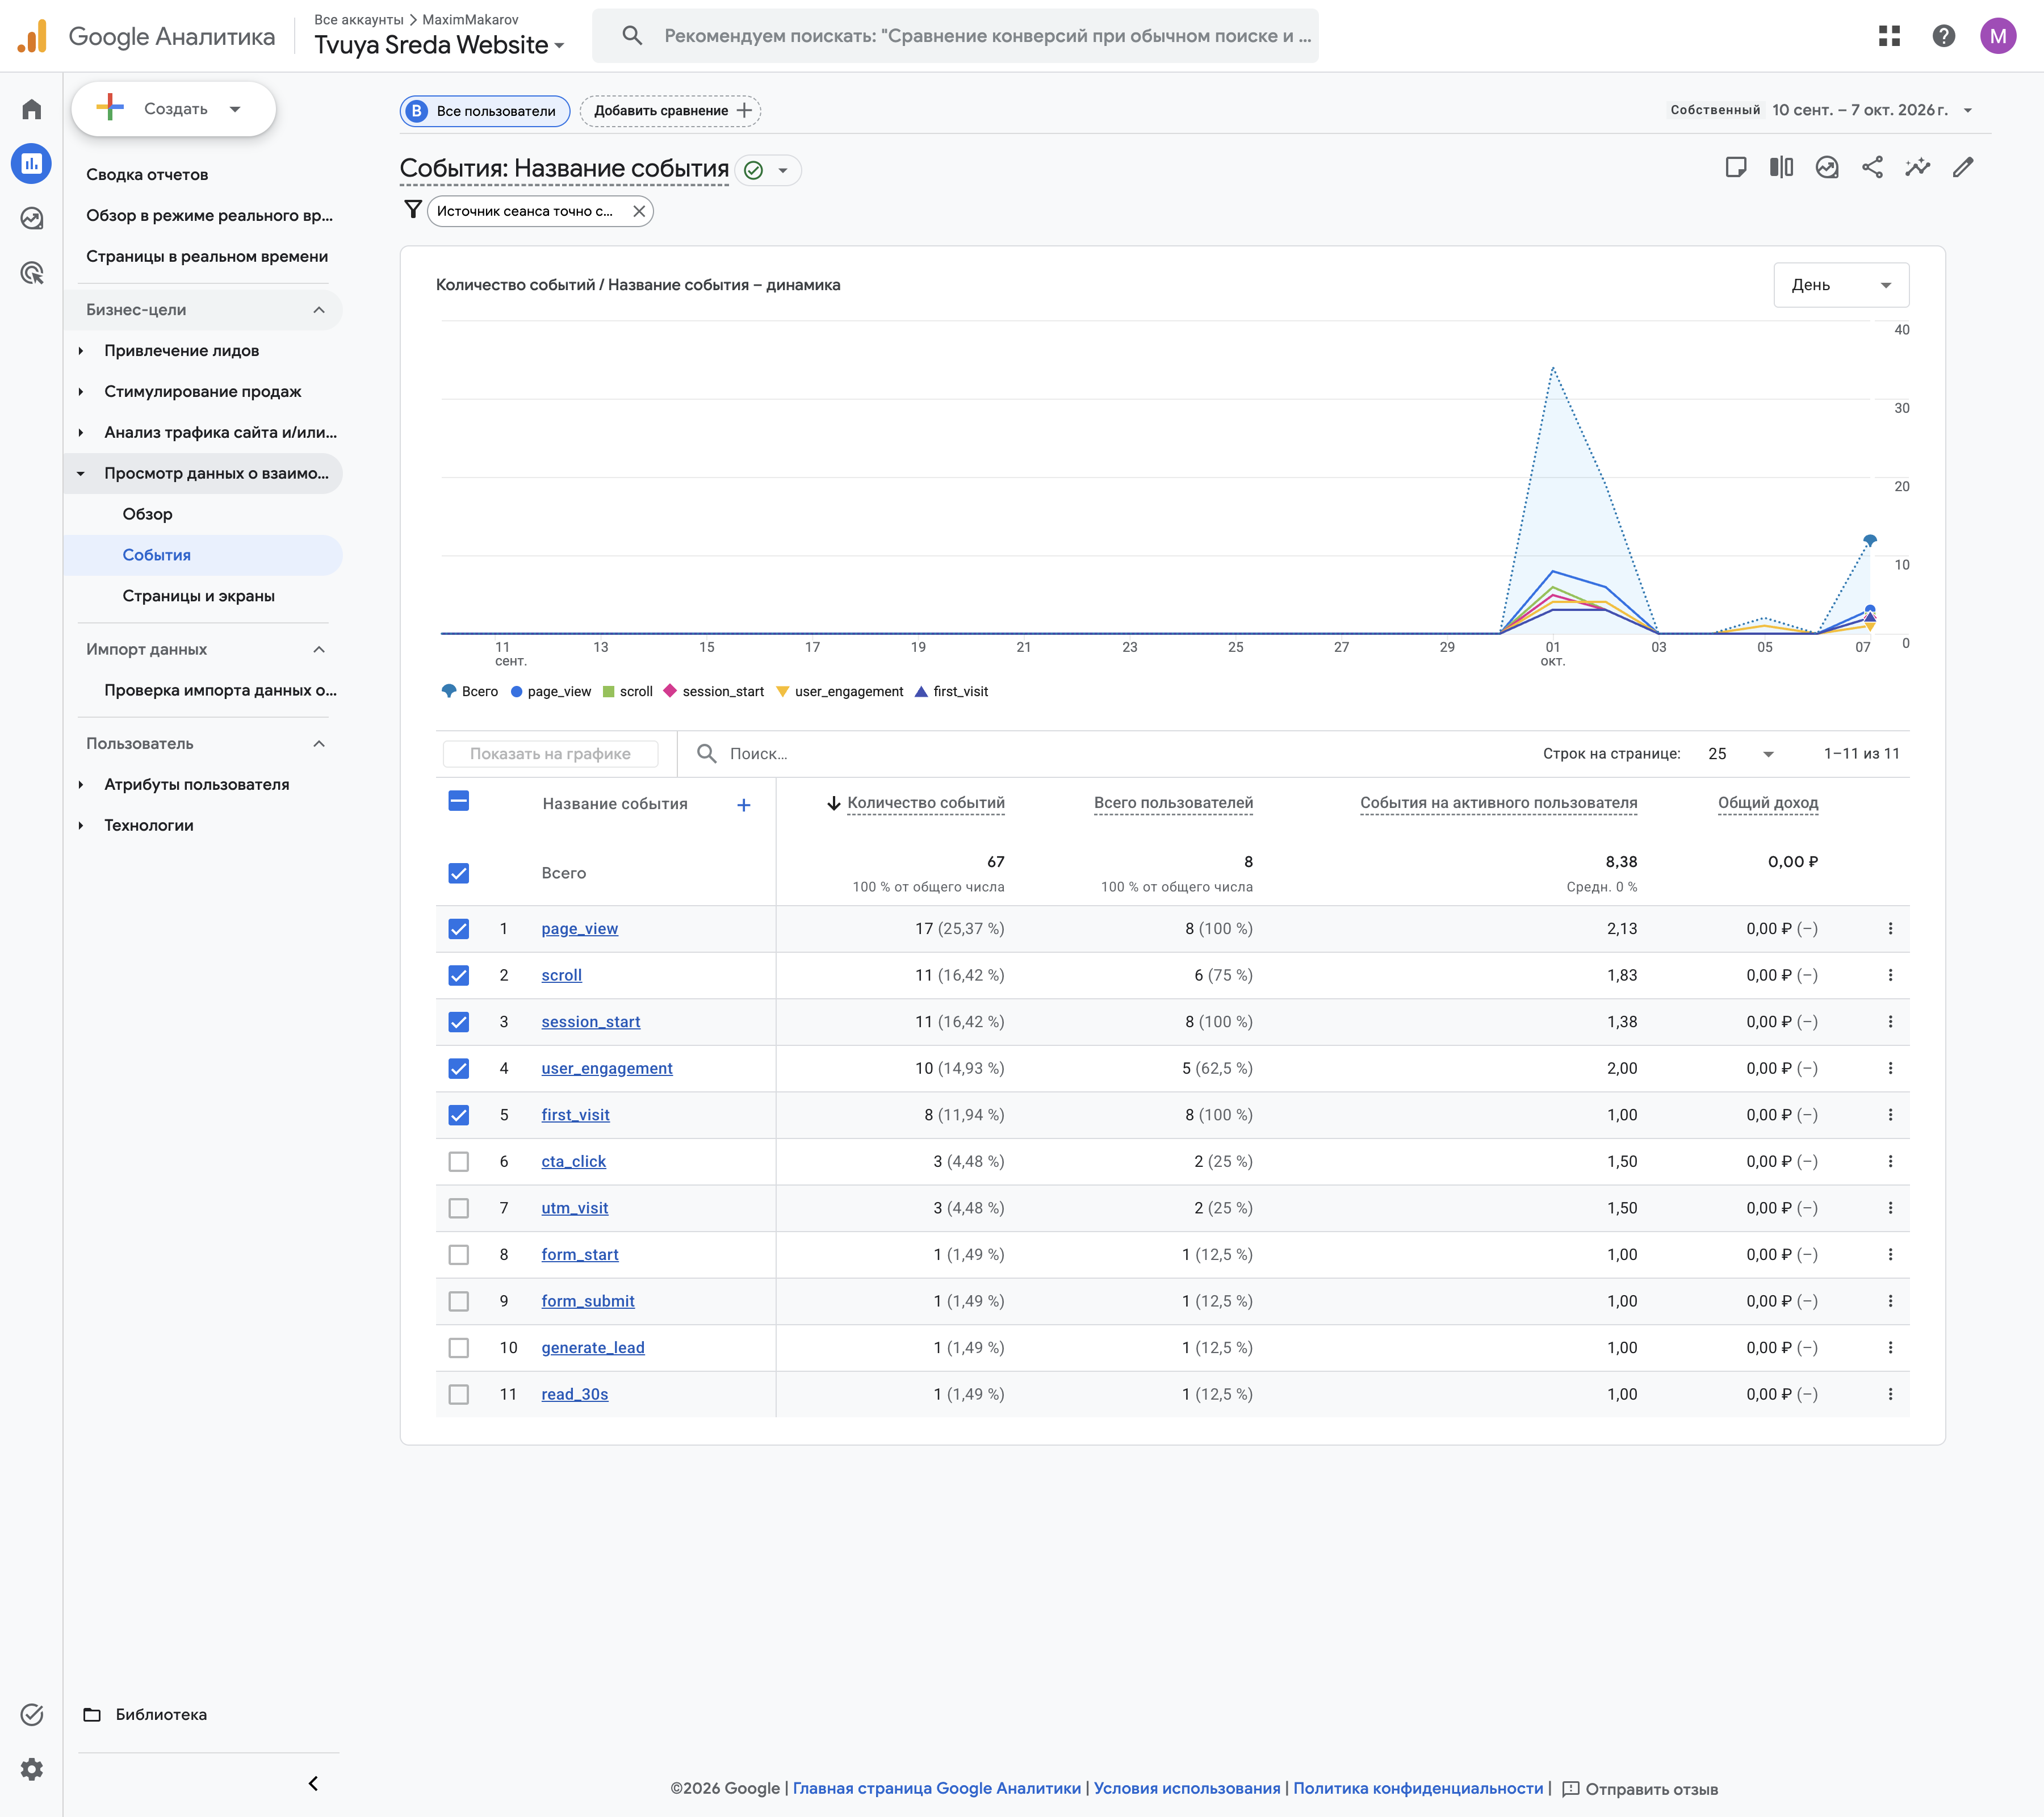Open the Home icon in left rail

click(x=32, y=109)
